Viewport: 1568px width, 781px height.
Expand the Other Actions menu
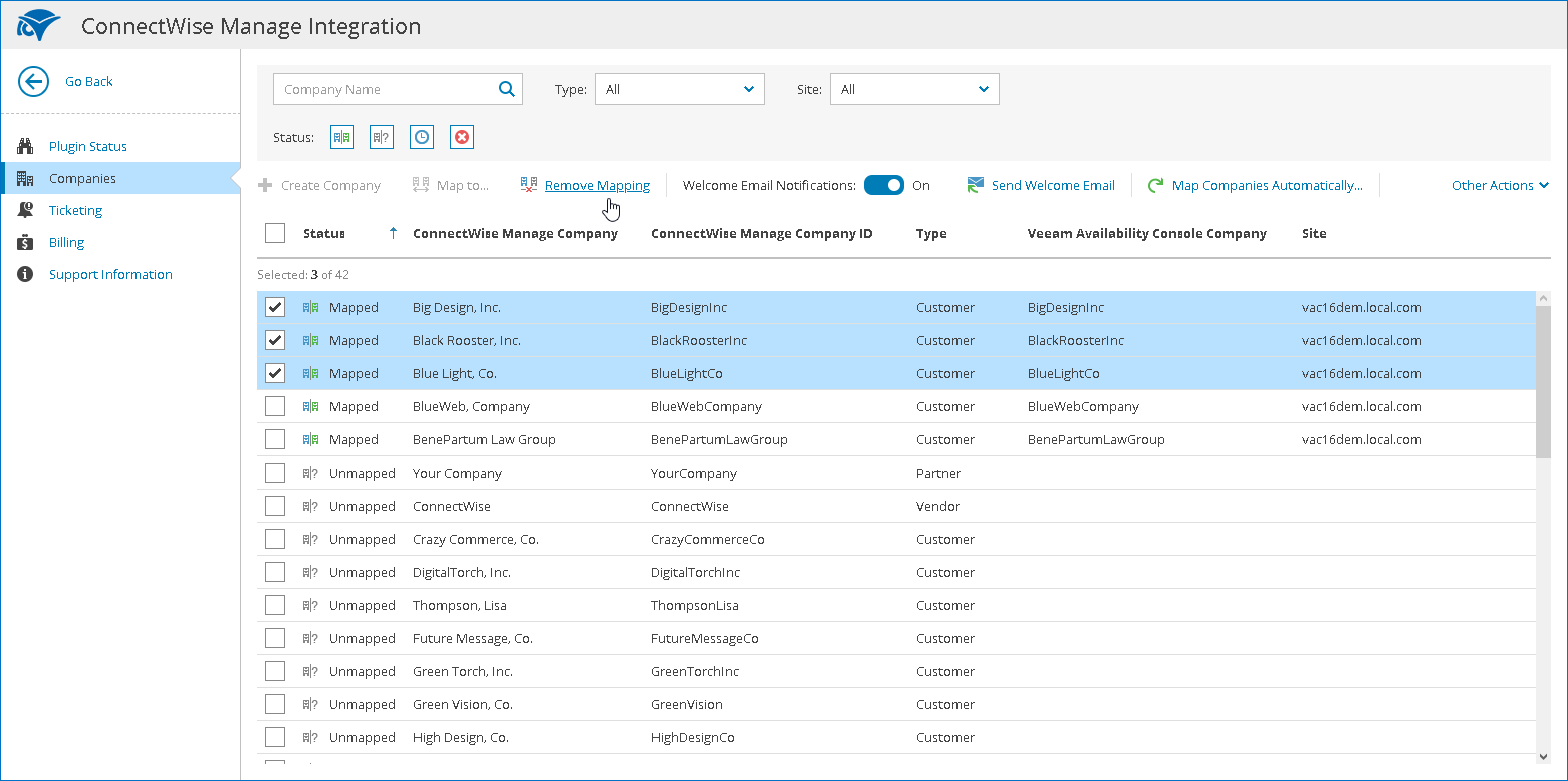point(1500,185)
